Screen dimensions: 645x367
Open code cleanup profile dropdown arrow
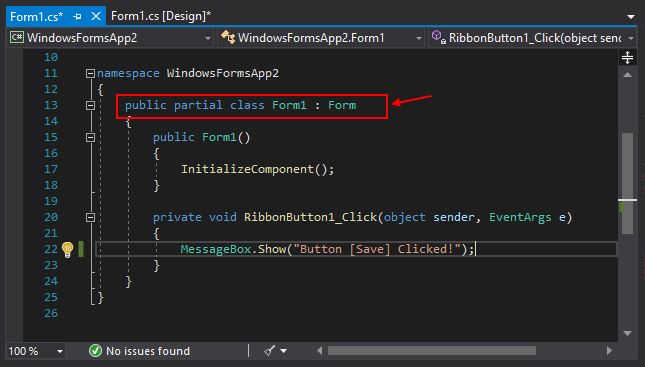[x=283, y=351]
